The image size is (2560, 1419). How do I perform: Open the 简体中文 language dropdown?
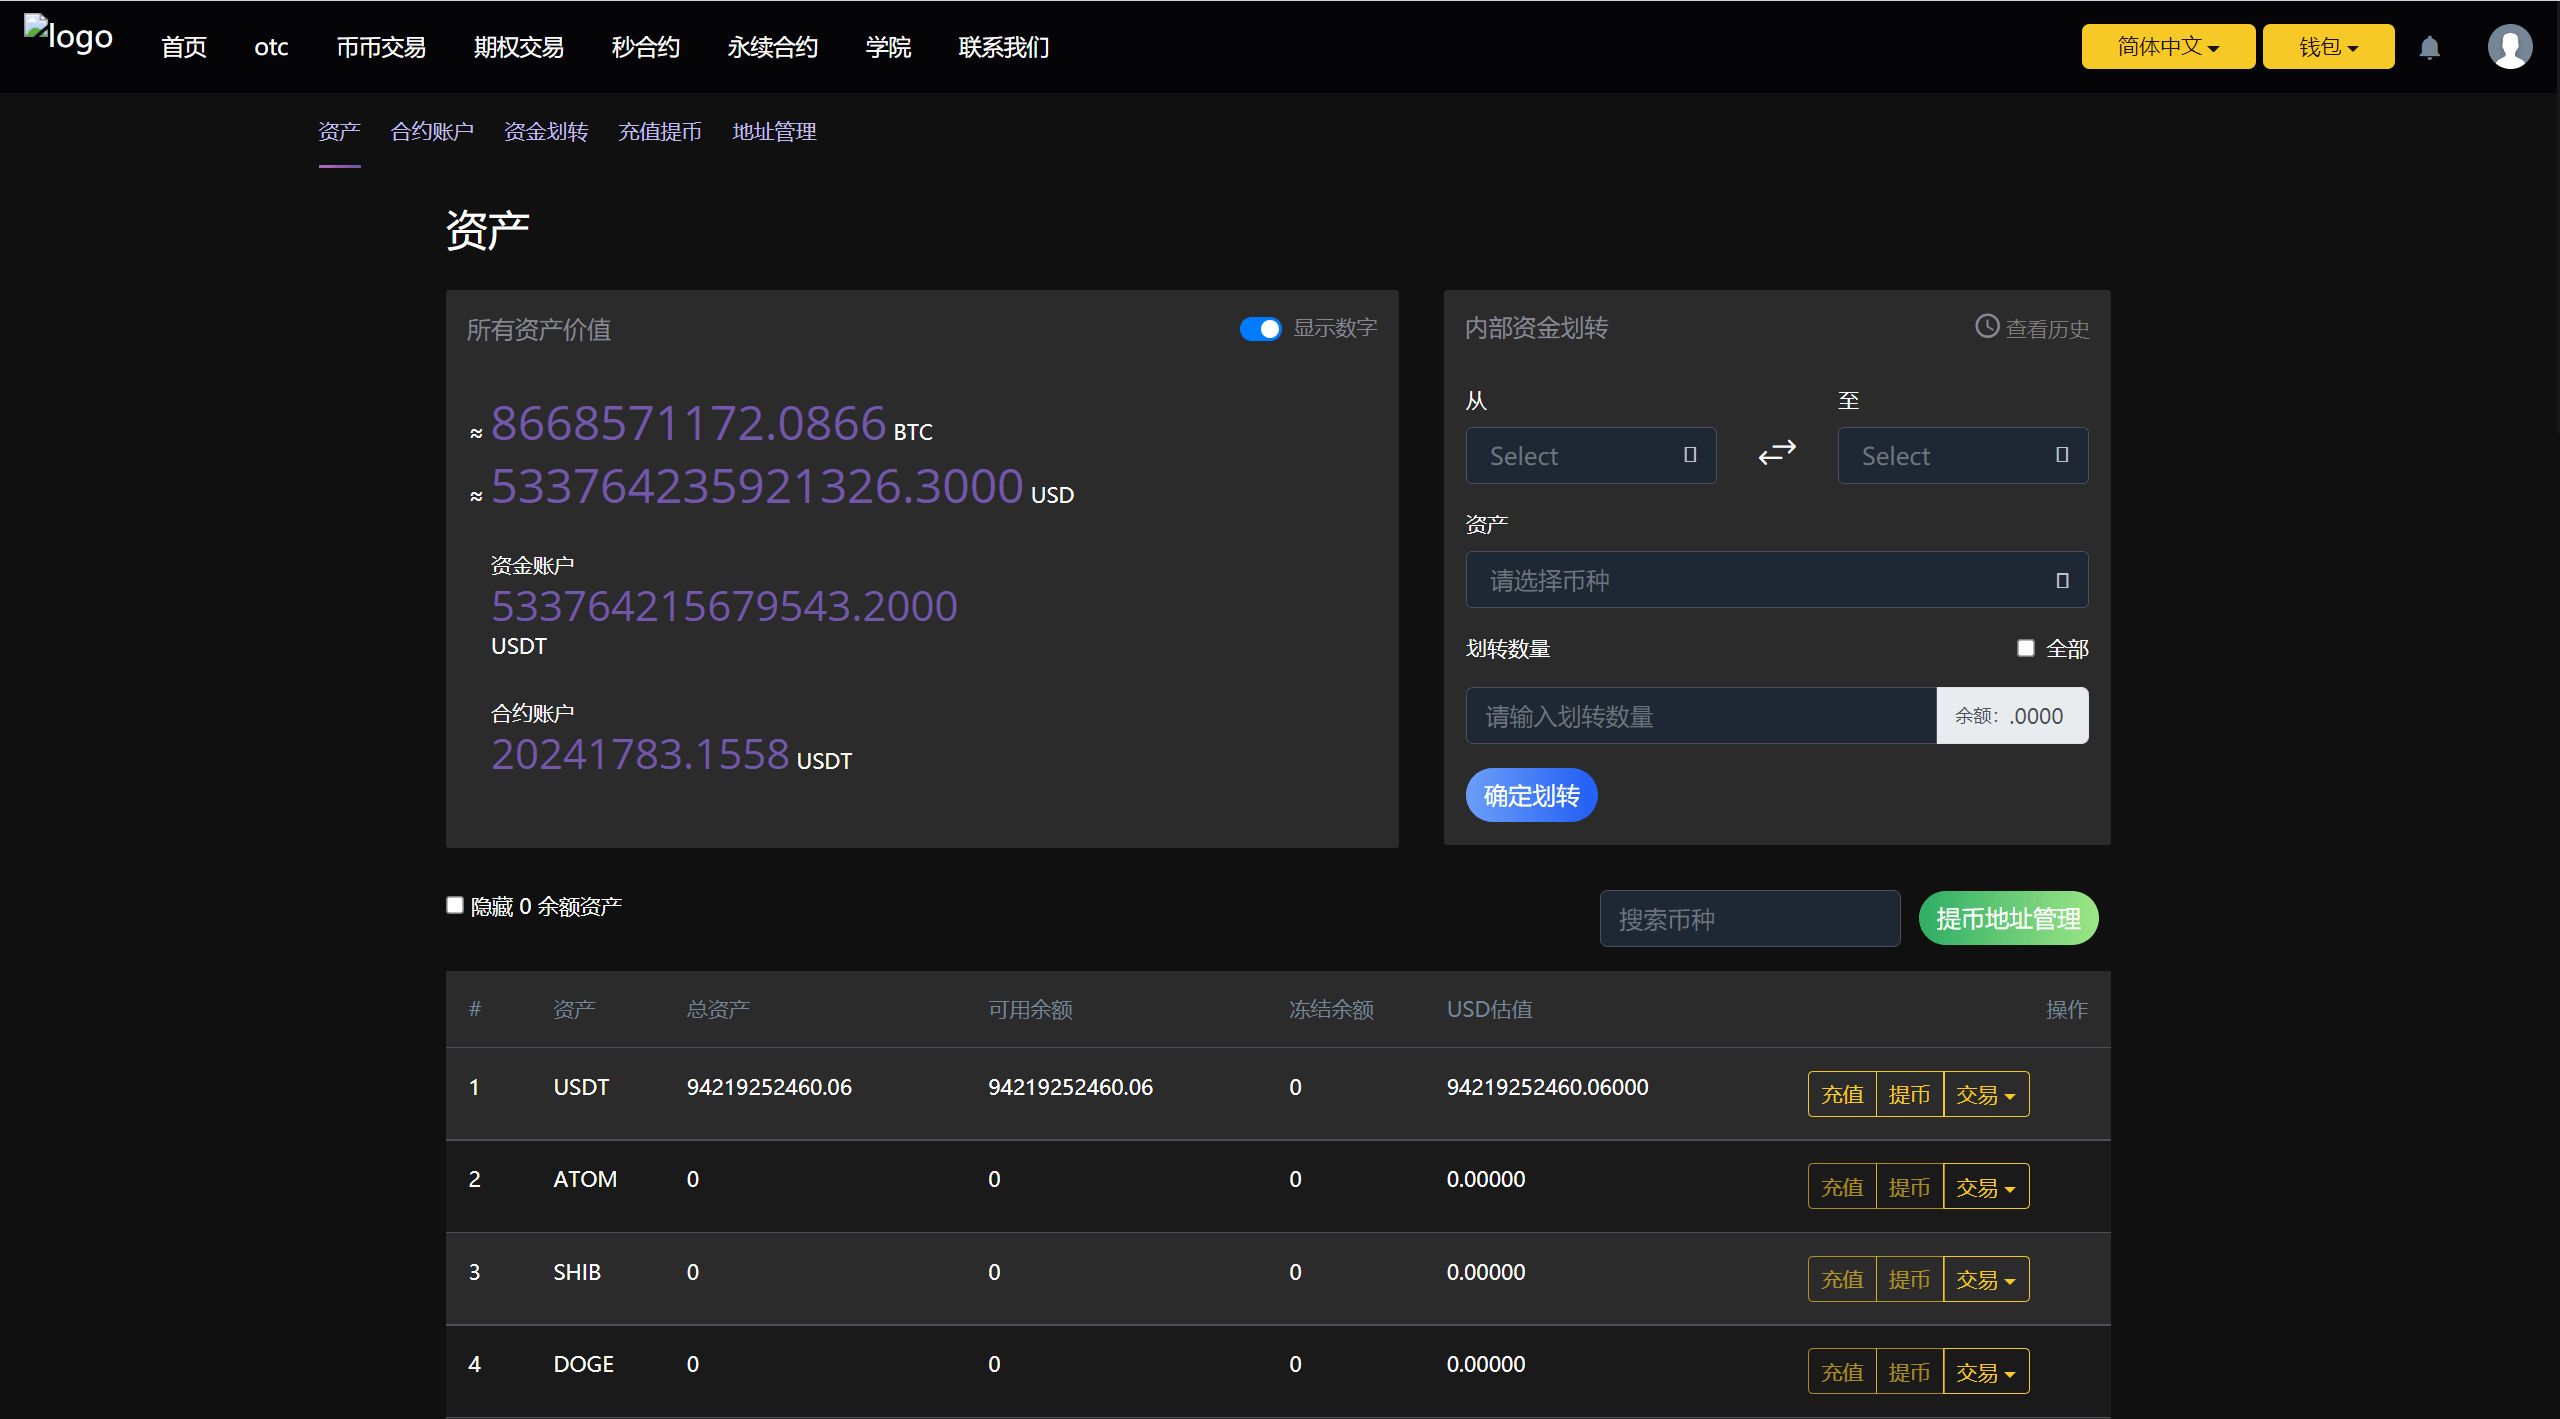tap(2167, 47)
